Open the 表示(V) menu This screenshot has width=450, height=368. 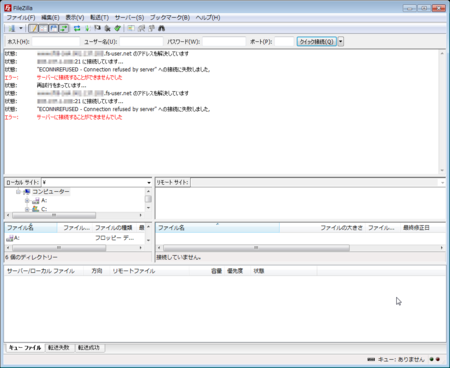point(75,18)
